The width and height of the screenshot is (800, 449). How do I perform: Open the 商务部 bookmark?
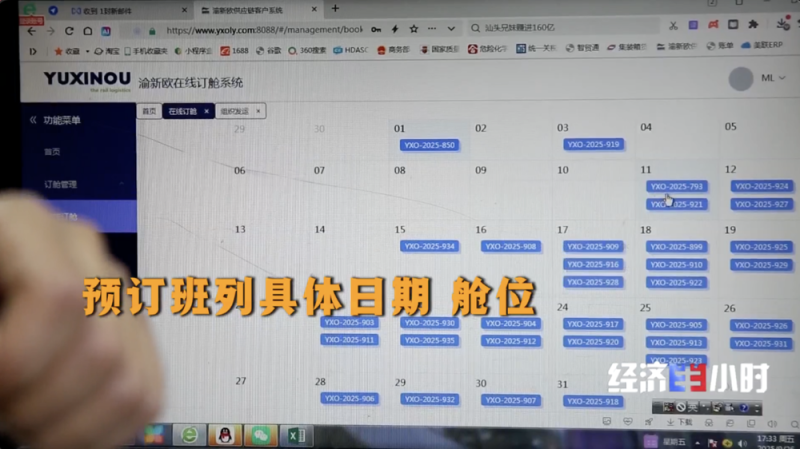pos(393,50)
